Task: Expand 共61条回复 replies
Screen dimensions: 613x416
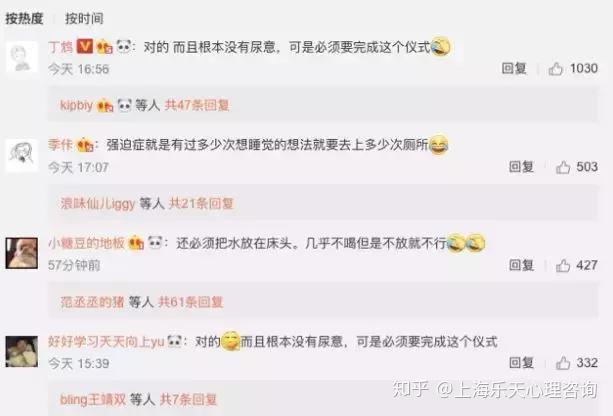Action: [190, 302]
